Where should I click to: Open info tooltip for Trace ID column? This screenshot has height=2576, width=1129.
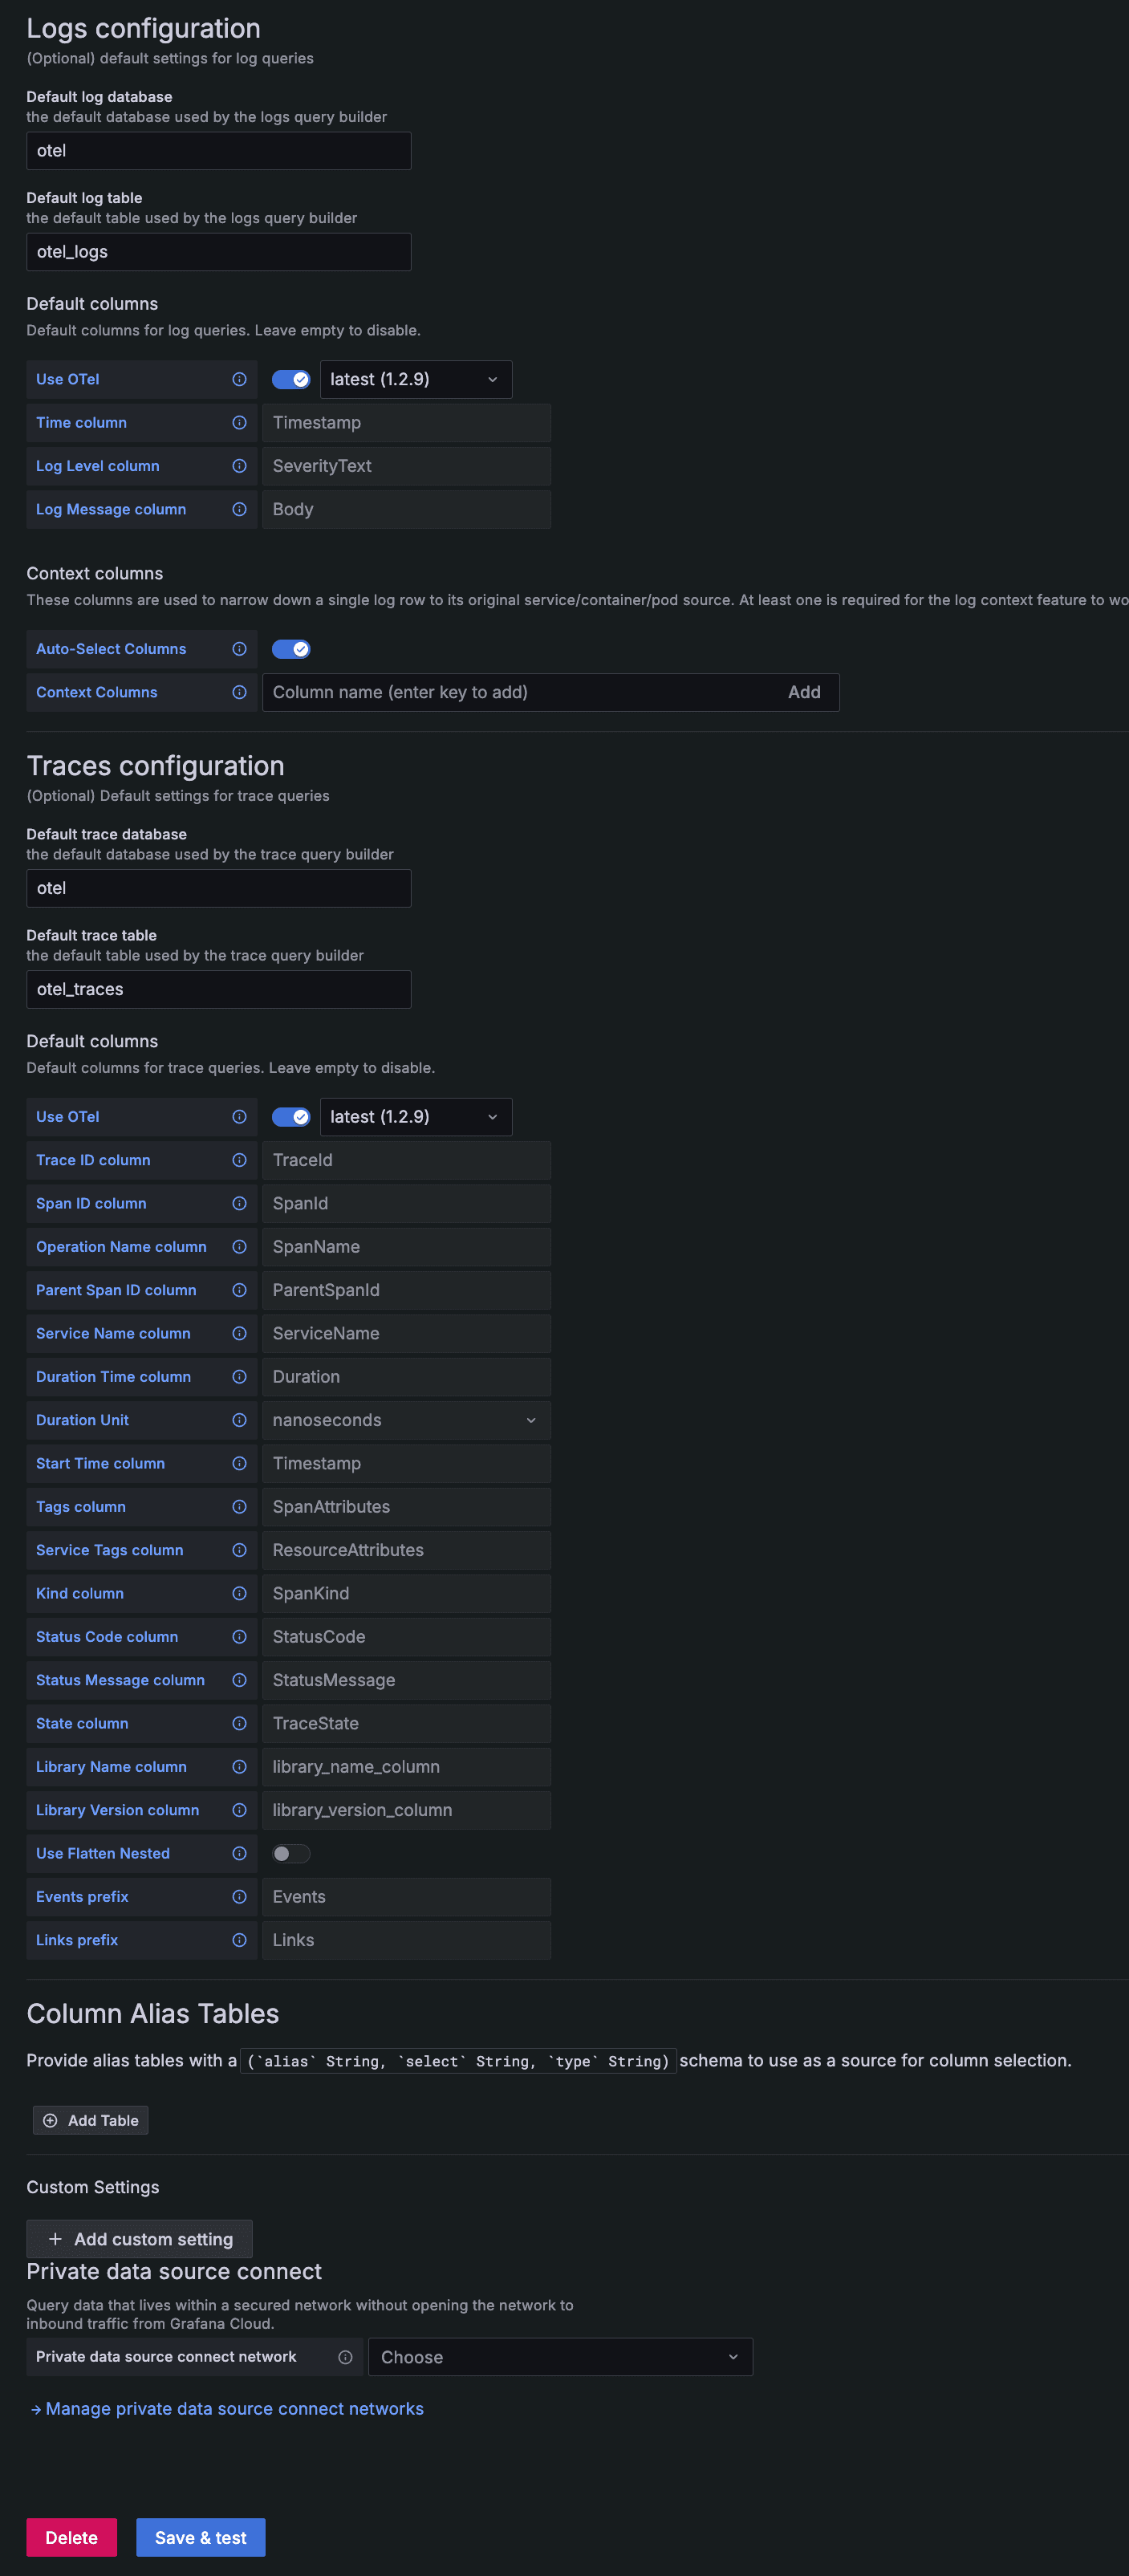tap(239, 1160)
